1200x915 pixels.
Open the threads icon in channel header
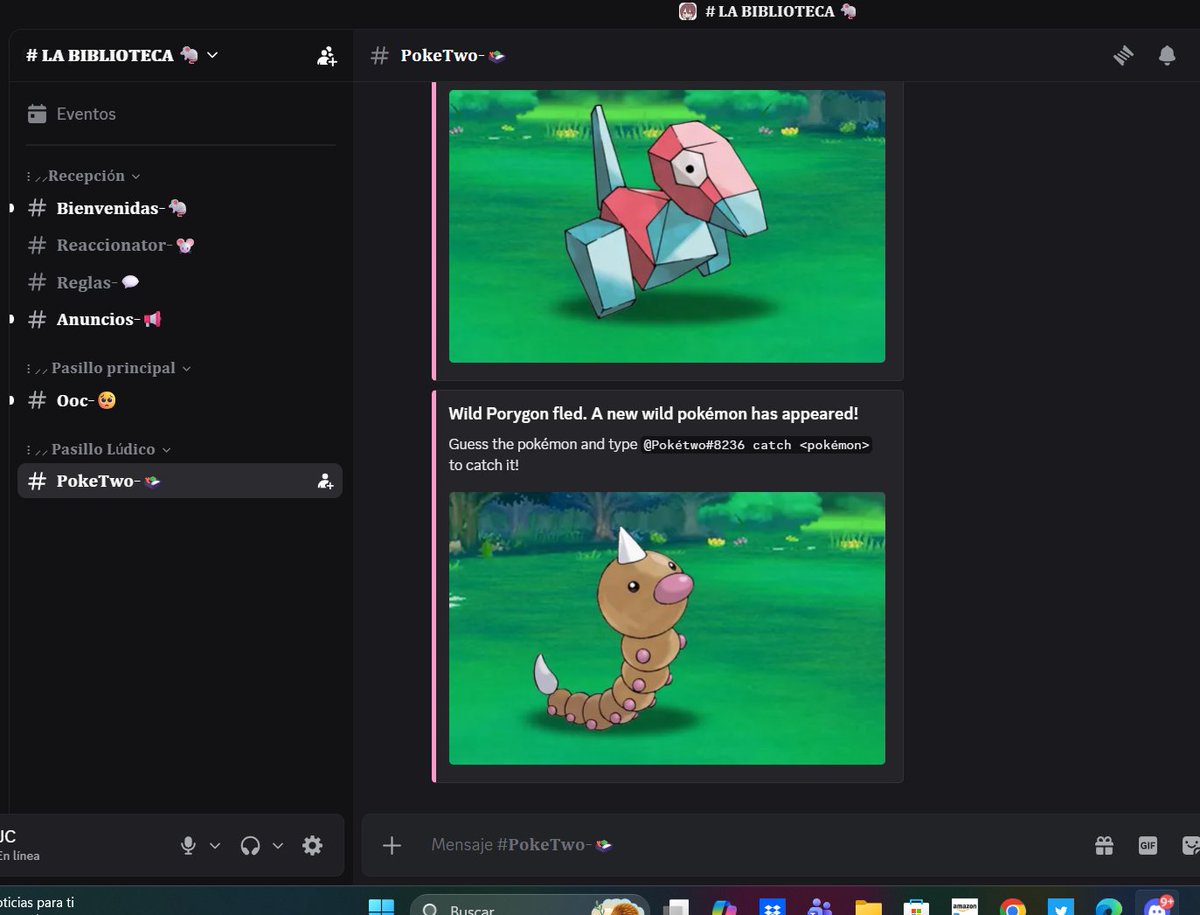pos(1124,56)
